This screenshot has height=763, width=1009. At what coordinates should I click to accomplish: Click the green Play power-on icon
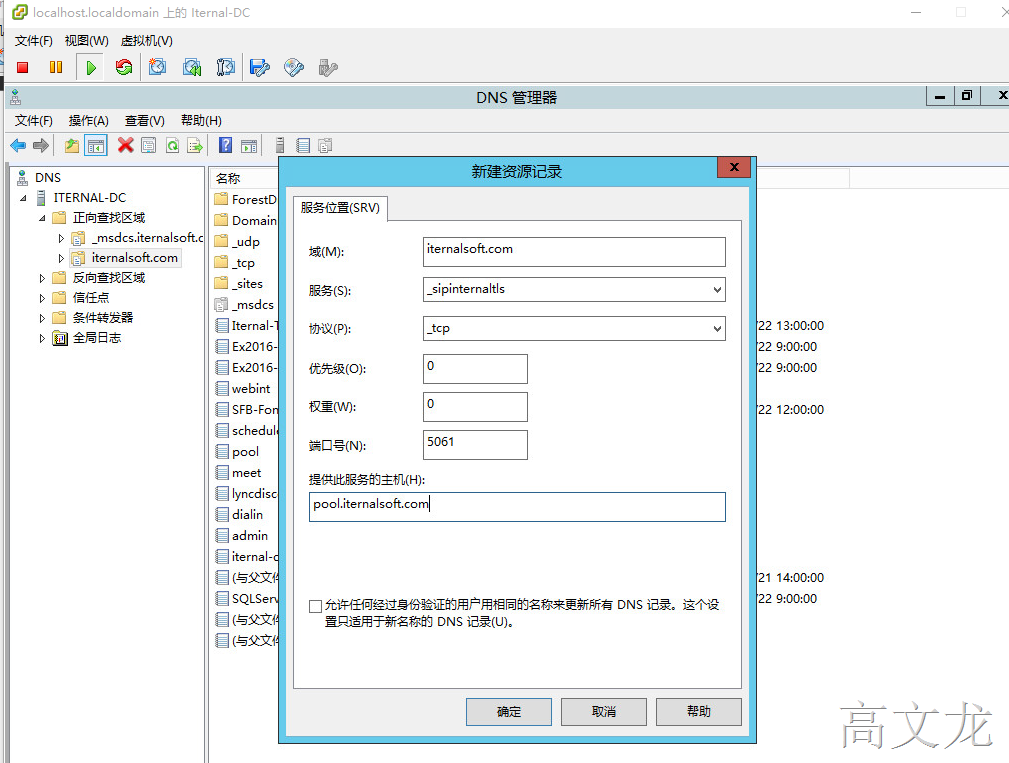tap(91, 67)
